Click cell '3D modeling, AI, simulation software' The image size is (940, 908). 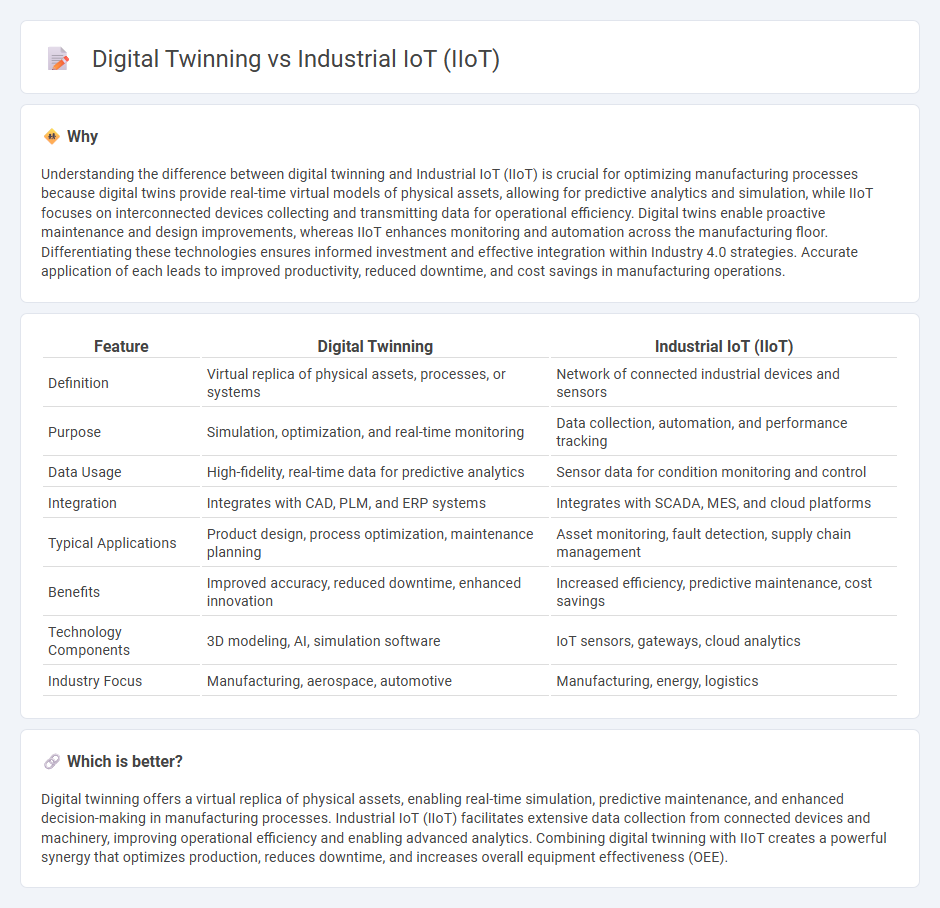375,641
